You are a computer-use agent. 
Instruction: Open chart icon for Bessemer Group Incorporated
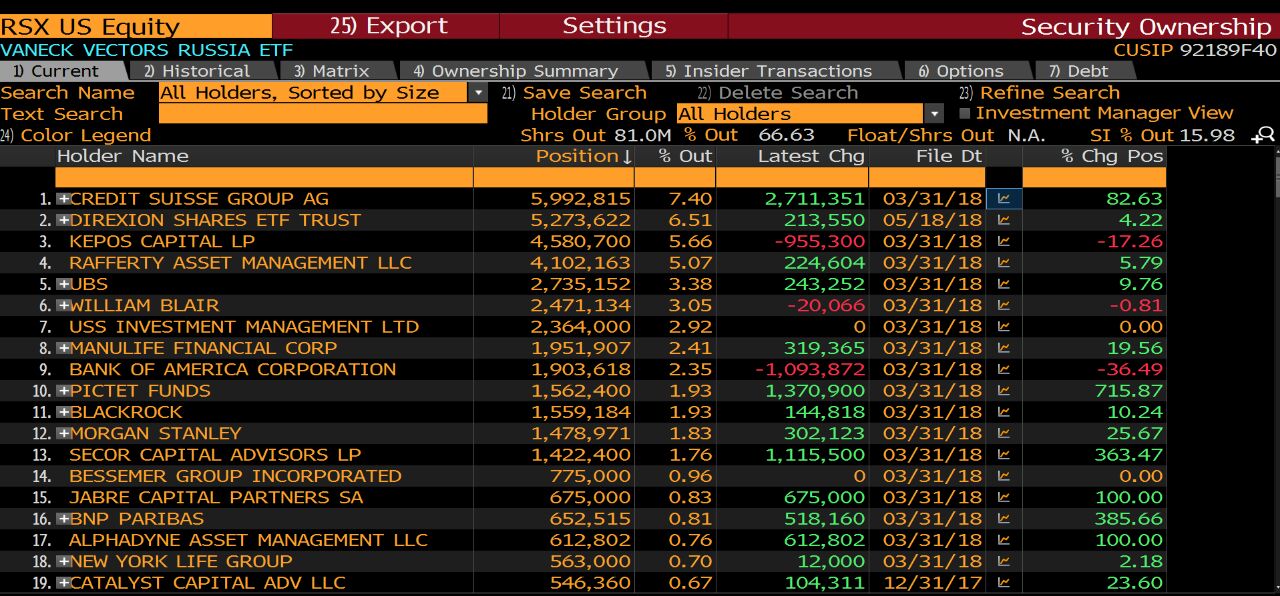(1003, 476)
